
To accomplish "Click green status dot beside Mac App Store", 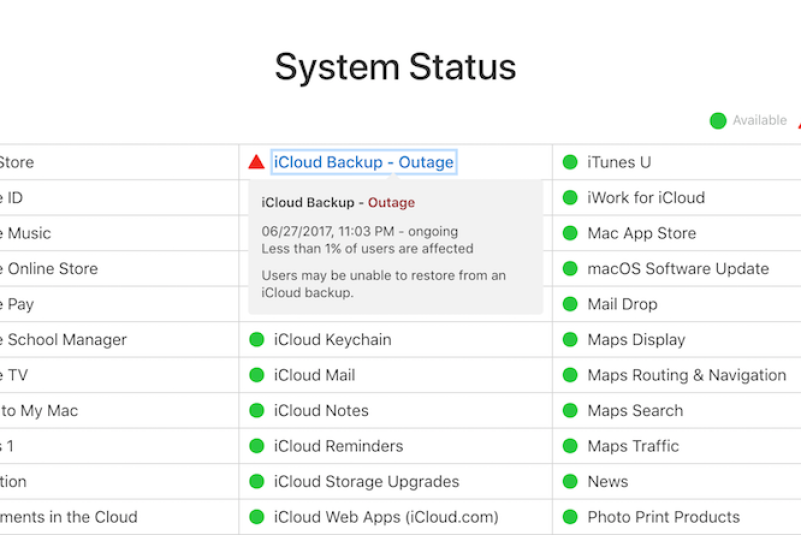I will [x=570, y=233].
